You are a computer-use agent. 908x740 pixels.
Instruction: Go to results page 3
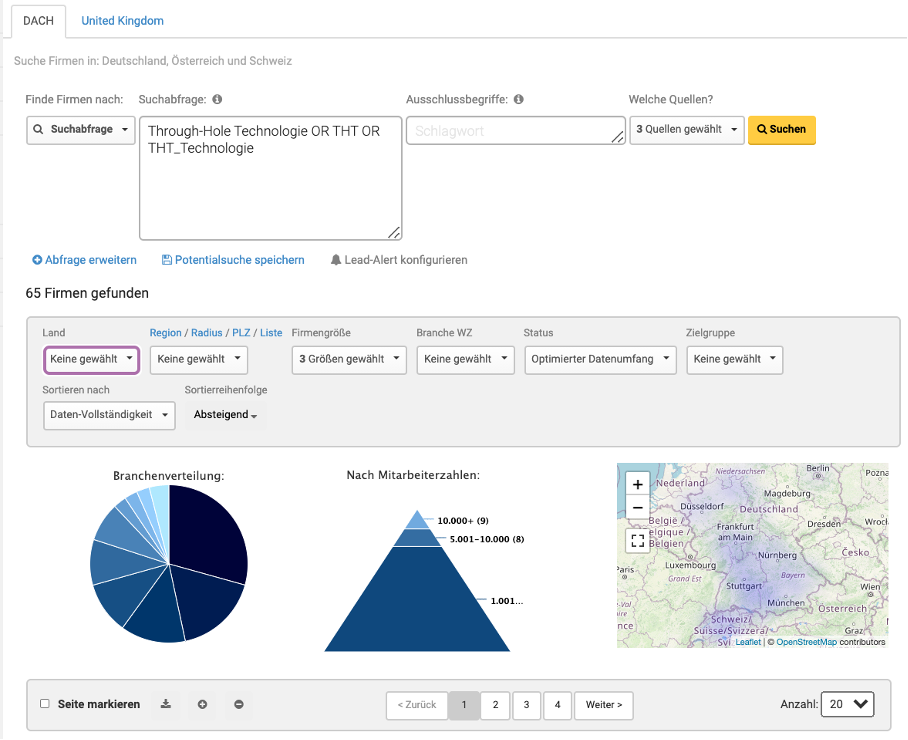pyautogui.click(x=526, y=705)
